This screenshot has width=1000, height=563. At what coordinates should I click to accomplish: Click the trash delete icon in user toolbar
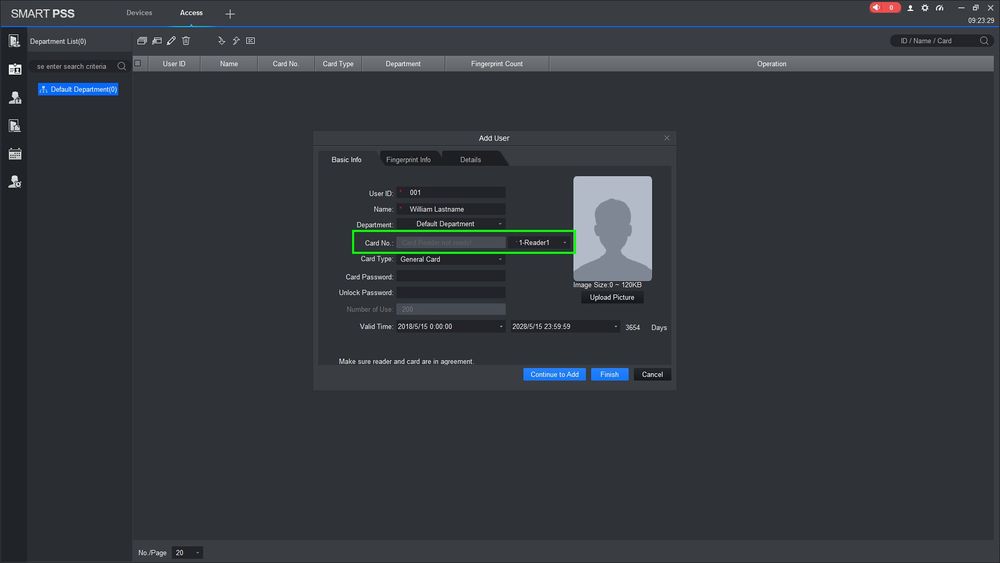(186, 41)
